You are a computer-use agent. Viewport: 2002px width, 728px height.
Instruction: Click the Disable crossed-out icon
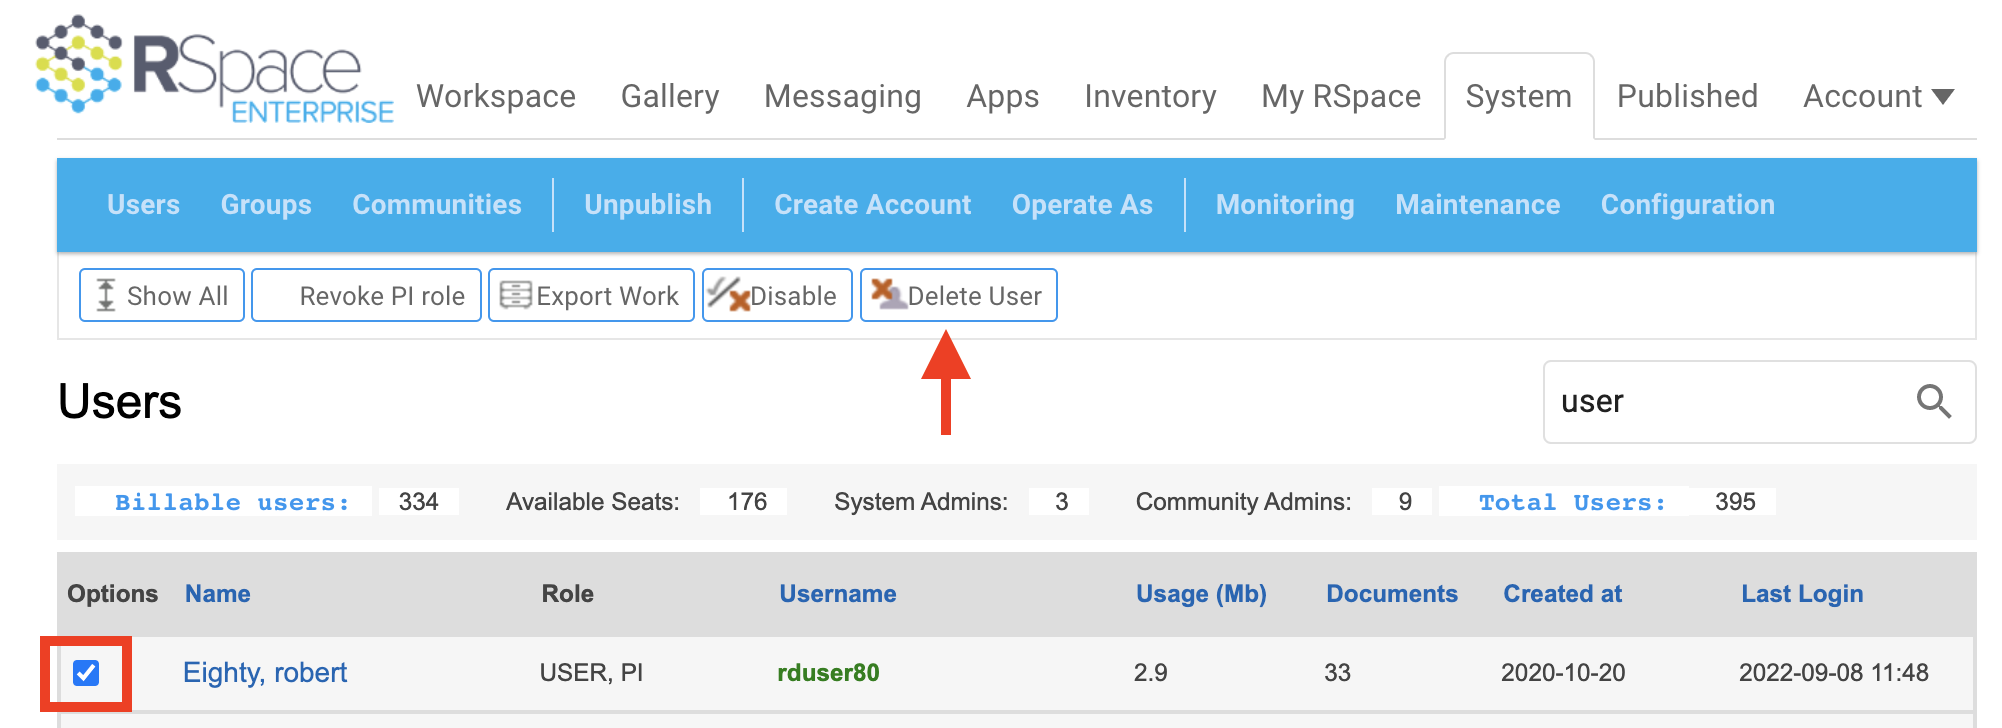pos(728,294)
